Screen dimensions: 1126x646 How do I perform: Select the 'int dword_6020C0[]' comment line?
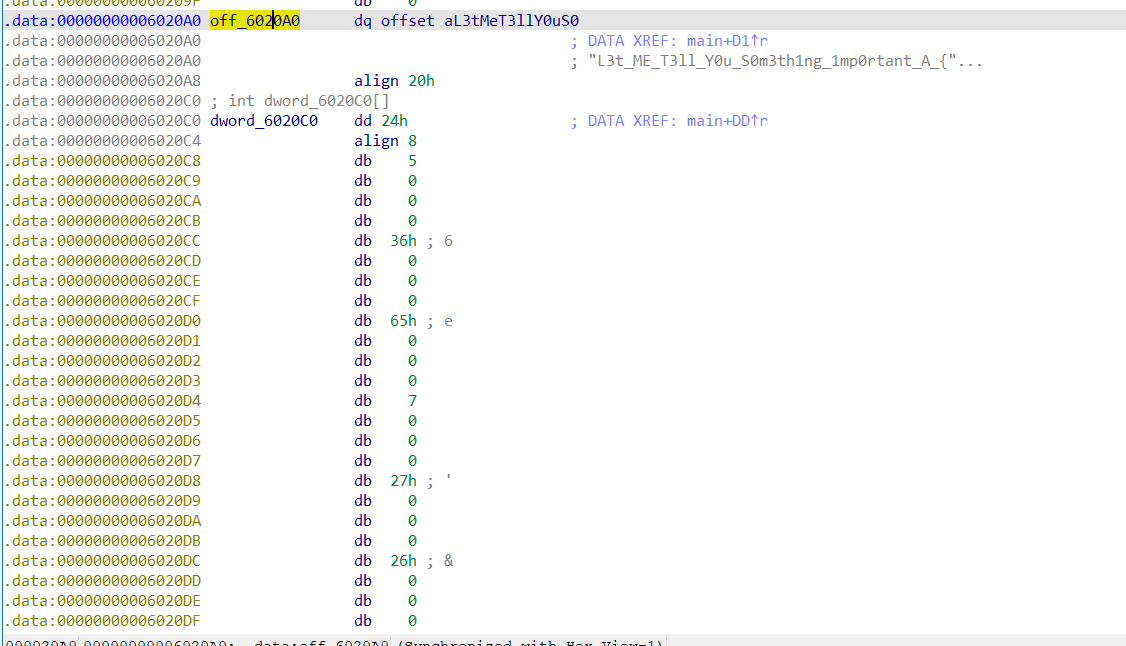pyautogui.click(x=300, y=100)
